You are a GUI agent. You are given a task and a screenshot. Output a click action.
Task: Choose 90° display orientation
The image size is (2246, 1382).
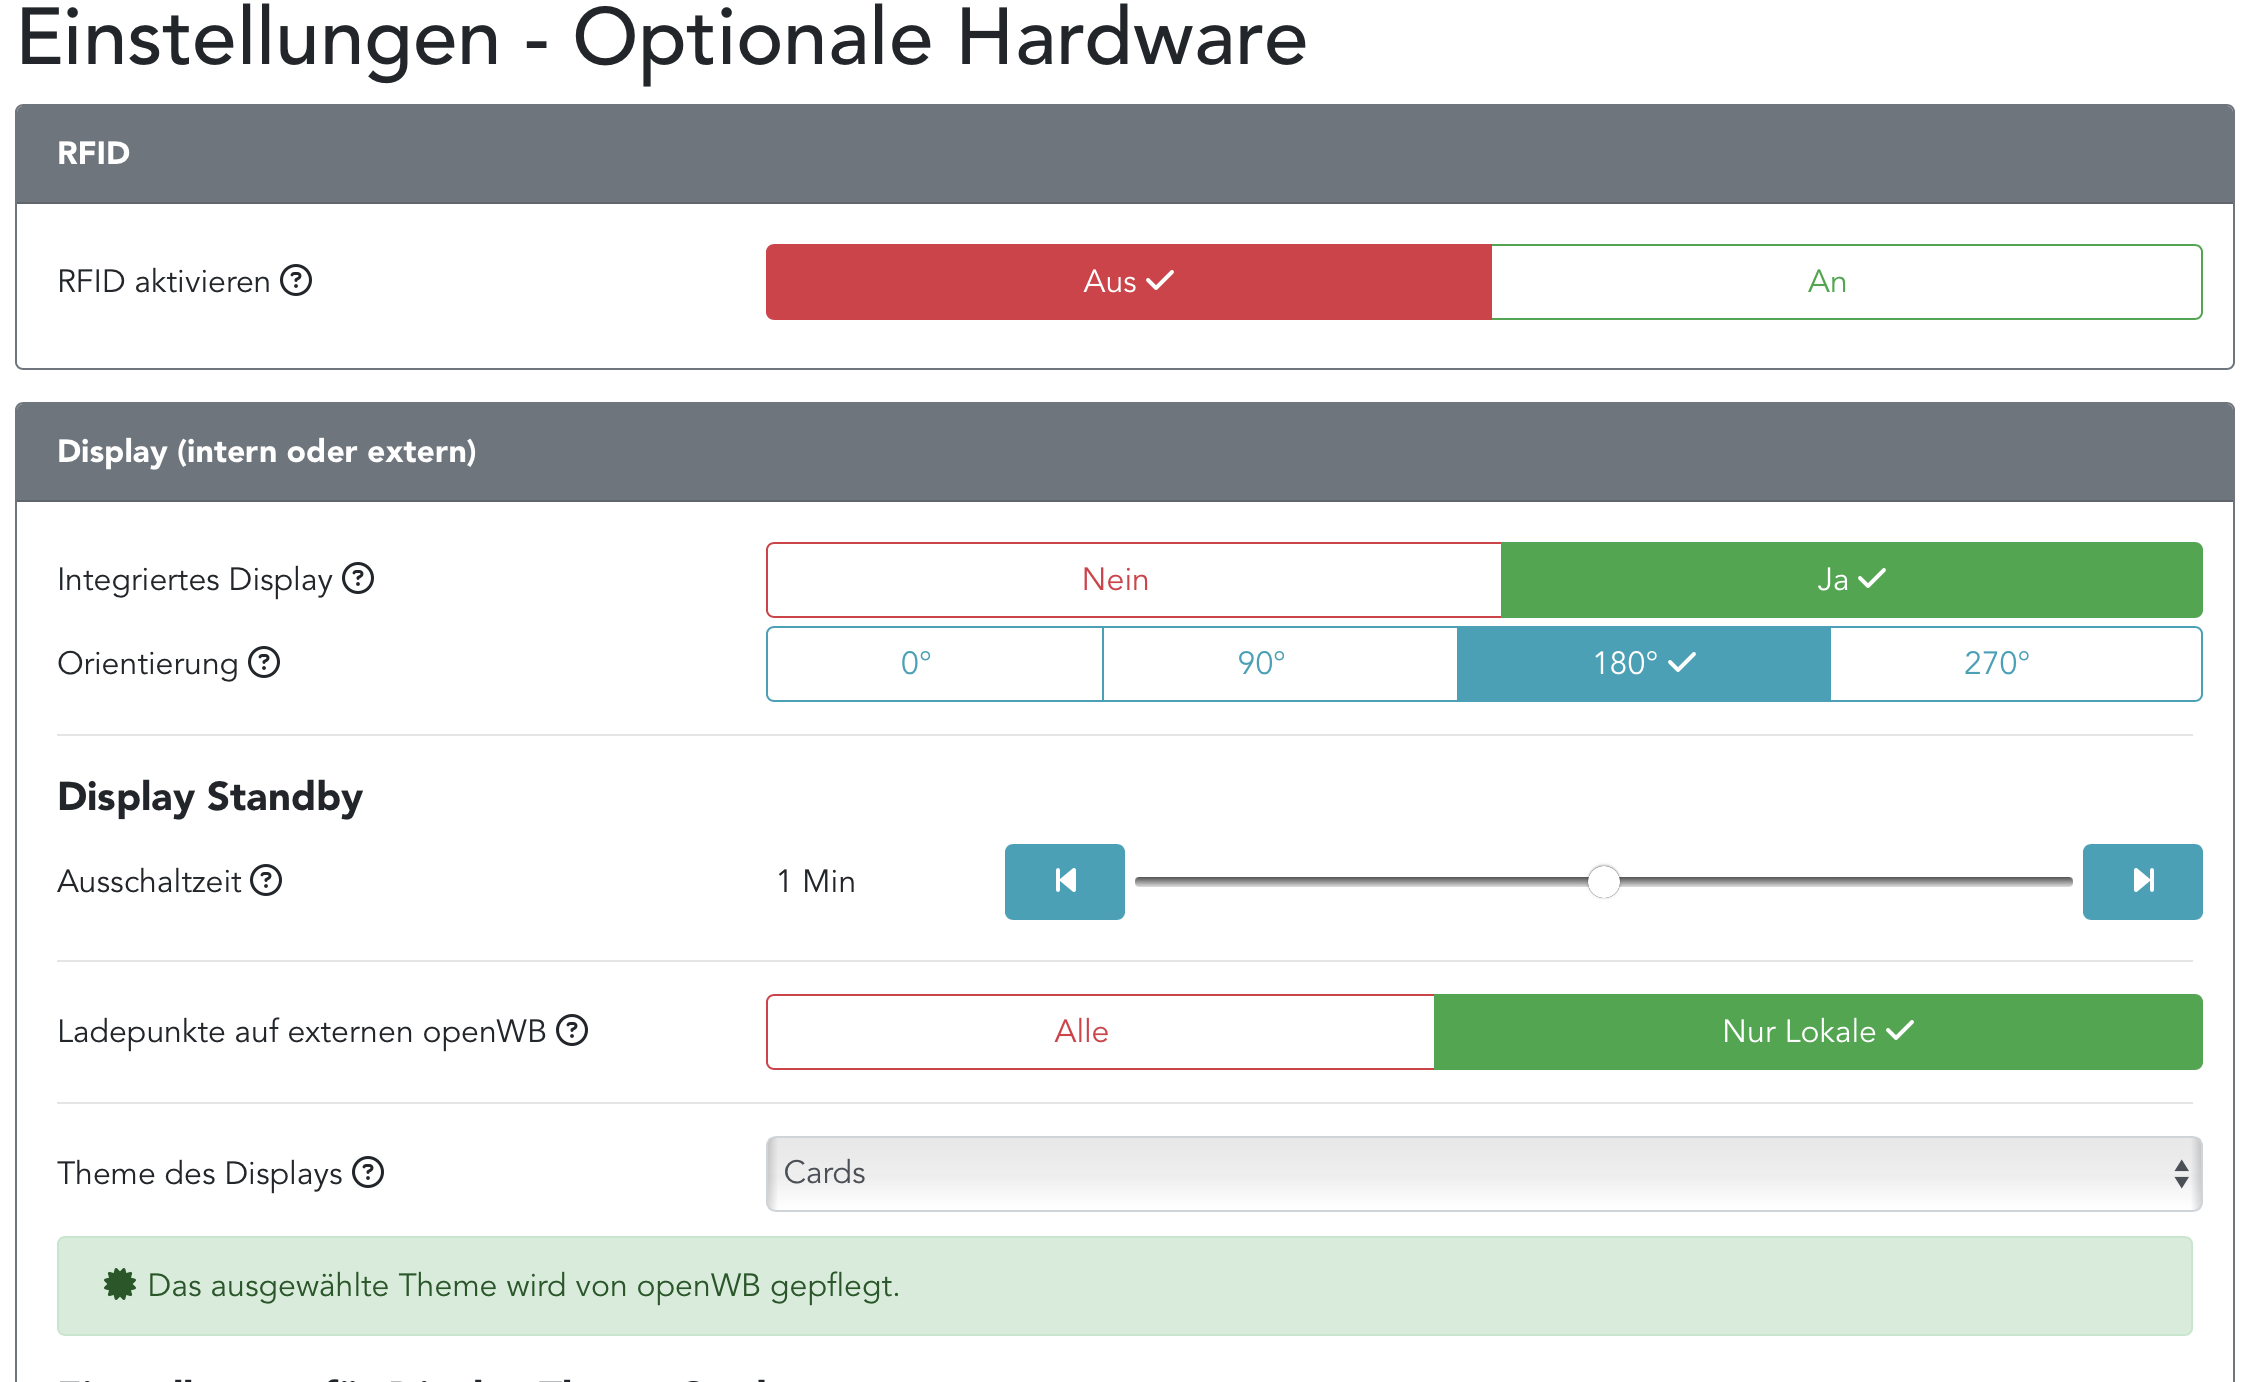click(x=1279, y=664)
